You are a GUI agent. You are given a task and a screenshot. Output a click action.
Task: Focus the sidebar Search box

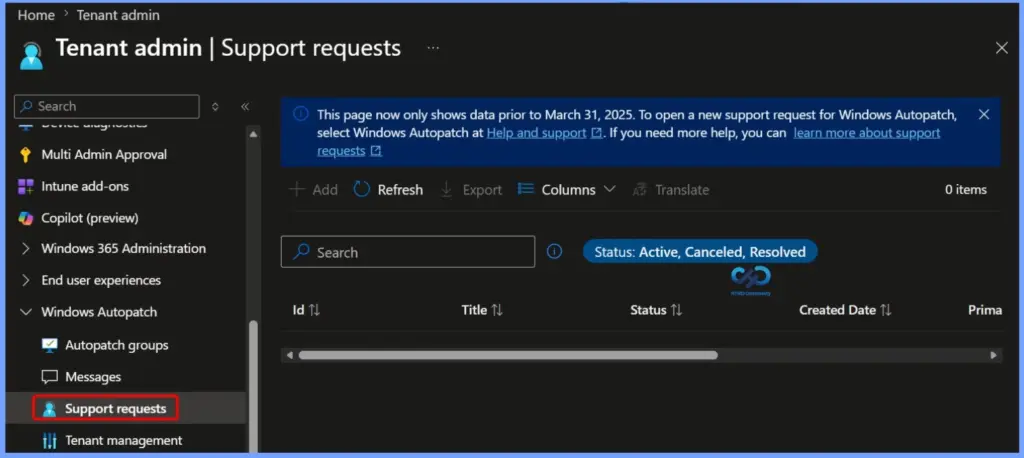tap(106, 106)
